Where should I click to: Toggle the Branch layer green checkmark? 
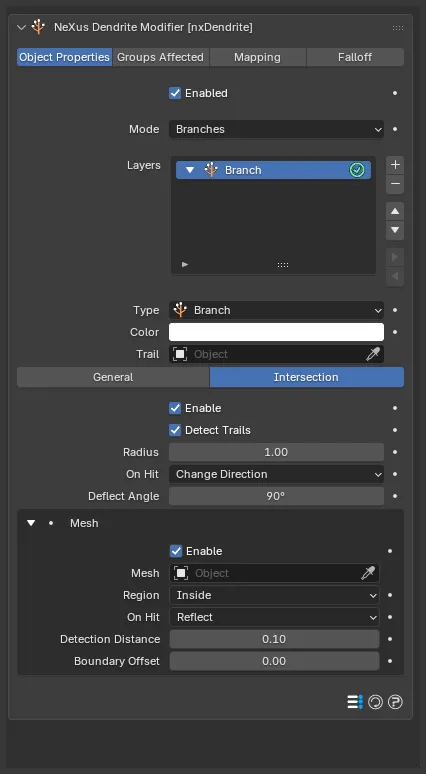coord(357,170)
